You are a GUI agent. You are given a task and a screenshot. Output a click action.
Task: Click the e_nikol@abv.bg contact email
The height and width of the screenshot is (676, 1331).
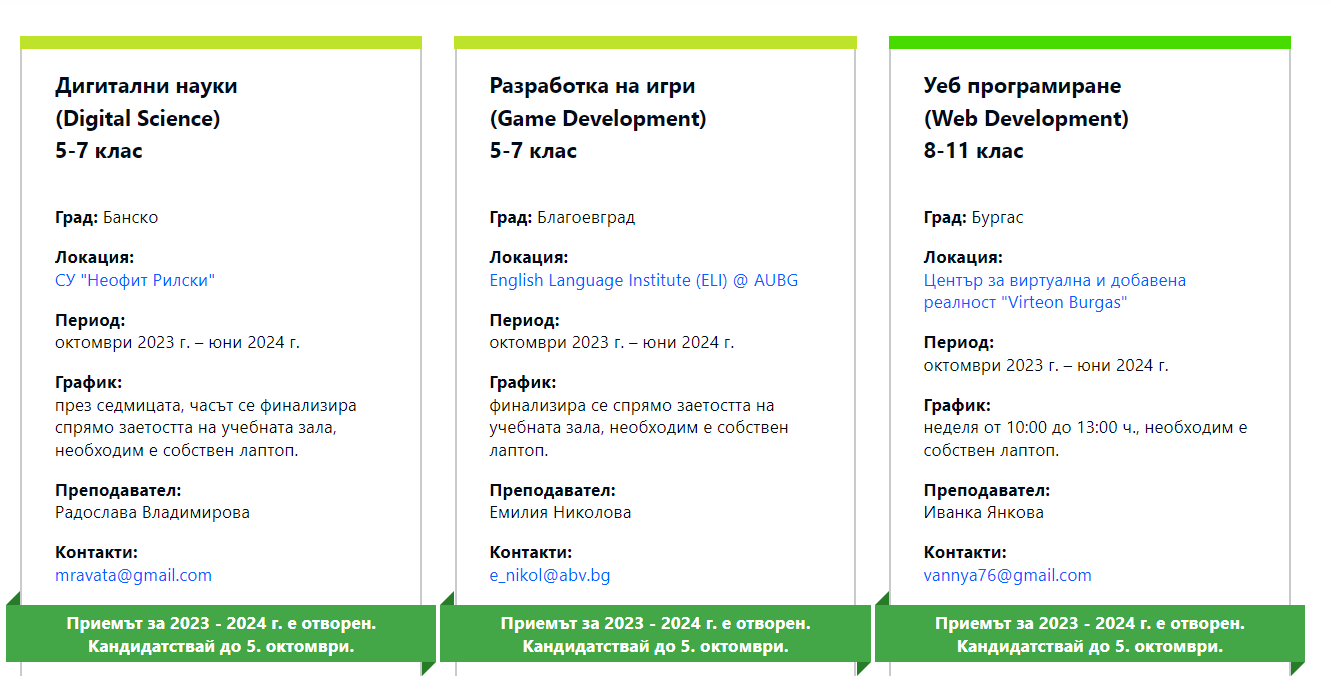click(x=549, y=575)
